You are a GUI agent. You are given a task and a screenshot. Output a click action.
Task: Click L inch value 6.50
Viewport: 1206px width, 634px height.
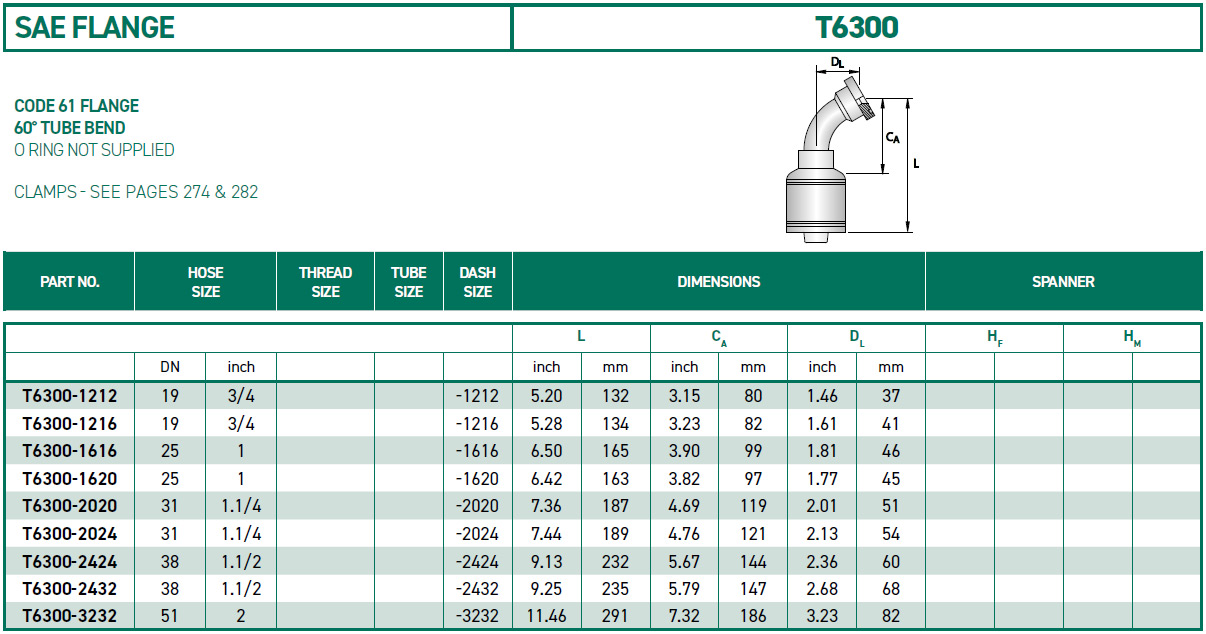click(546, 451)
